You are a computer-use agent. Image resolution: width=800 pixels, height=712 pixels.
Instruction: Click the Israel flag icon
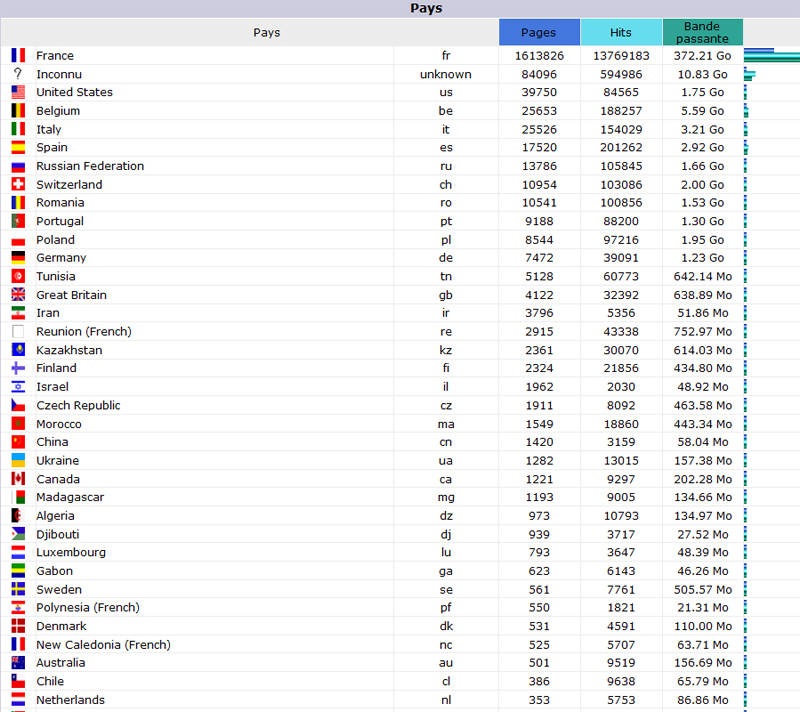coord(18,387)
